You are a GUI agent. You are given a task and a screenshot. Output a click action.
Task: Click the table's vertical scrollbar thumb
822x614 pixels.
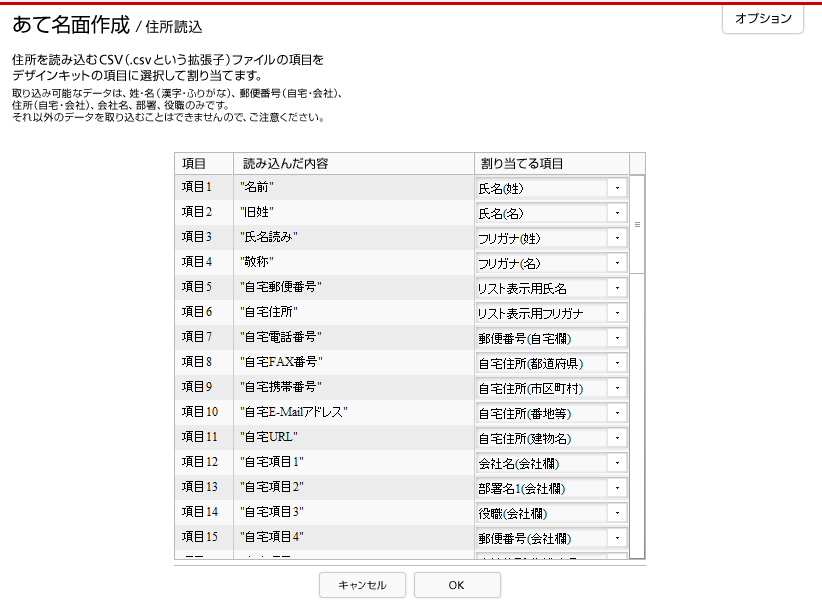637,224
